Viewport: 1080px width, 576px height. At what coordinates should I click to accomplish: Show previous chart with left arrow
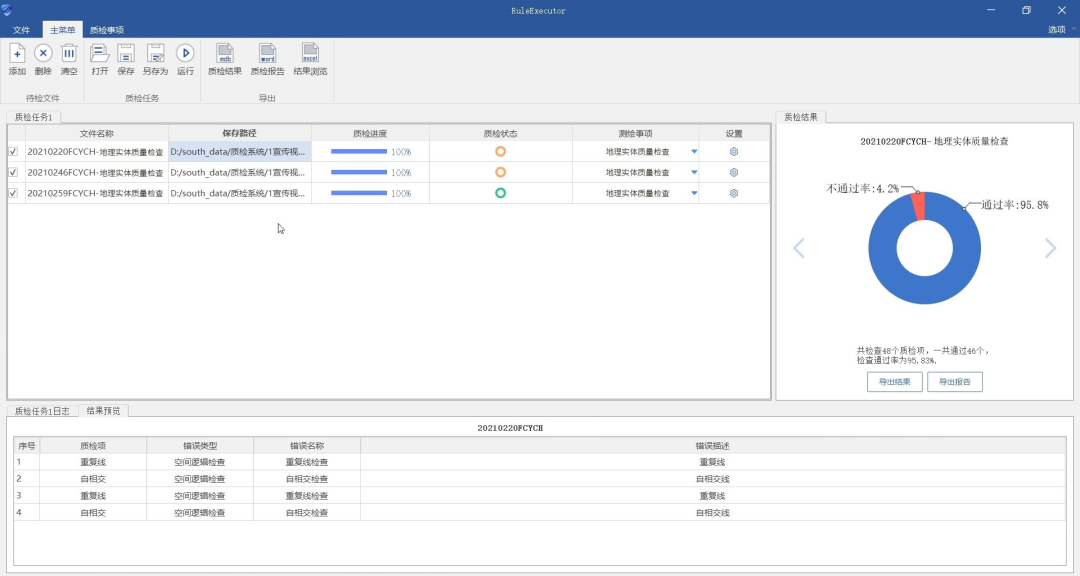point(799,248)
